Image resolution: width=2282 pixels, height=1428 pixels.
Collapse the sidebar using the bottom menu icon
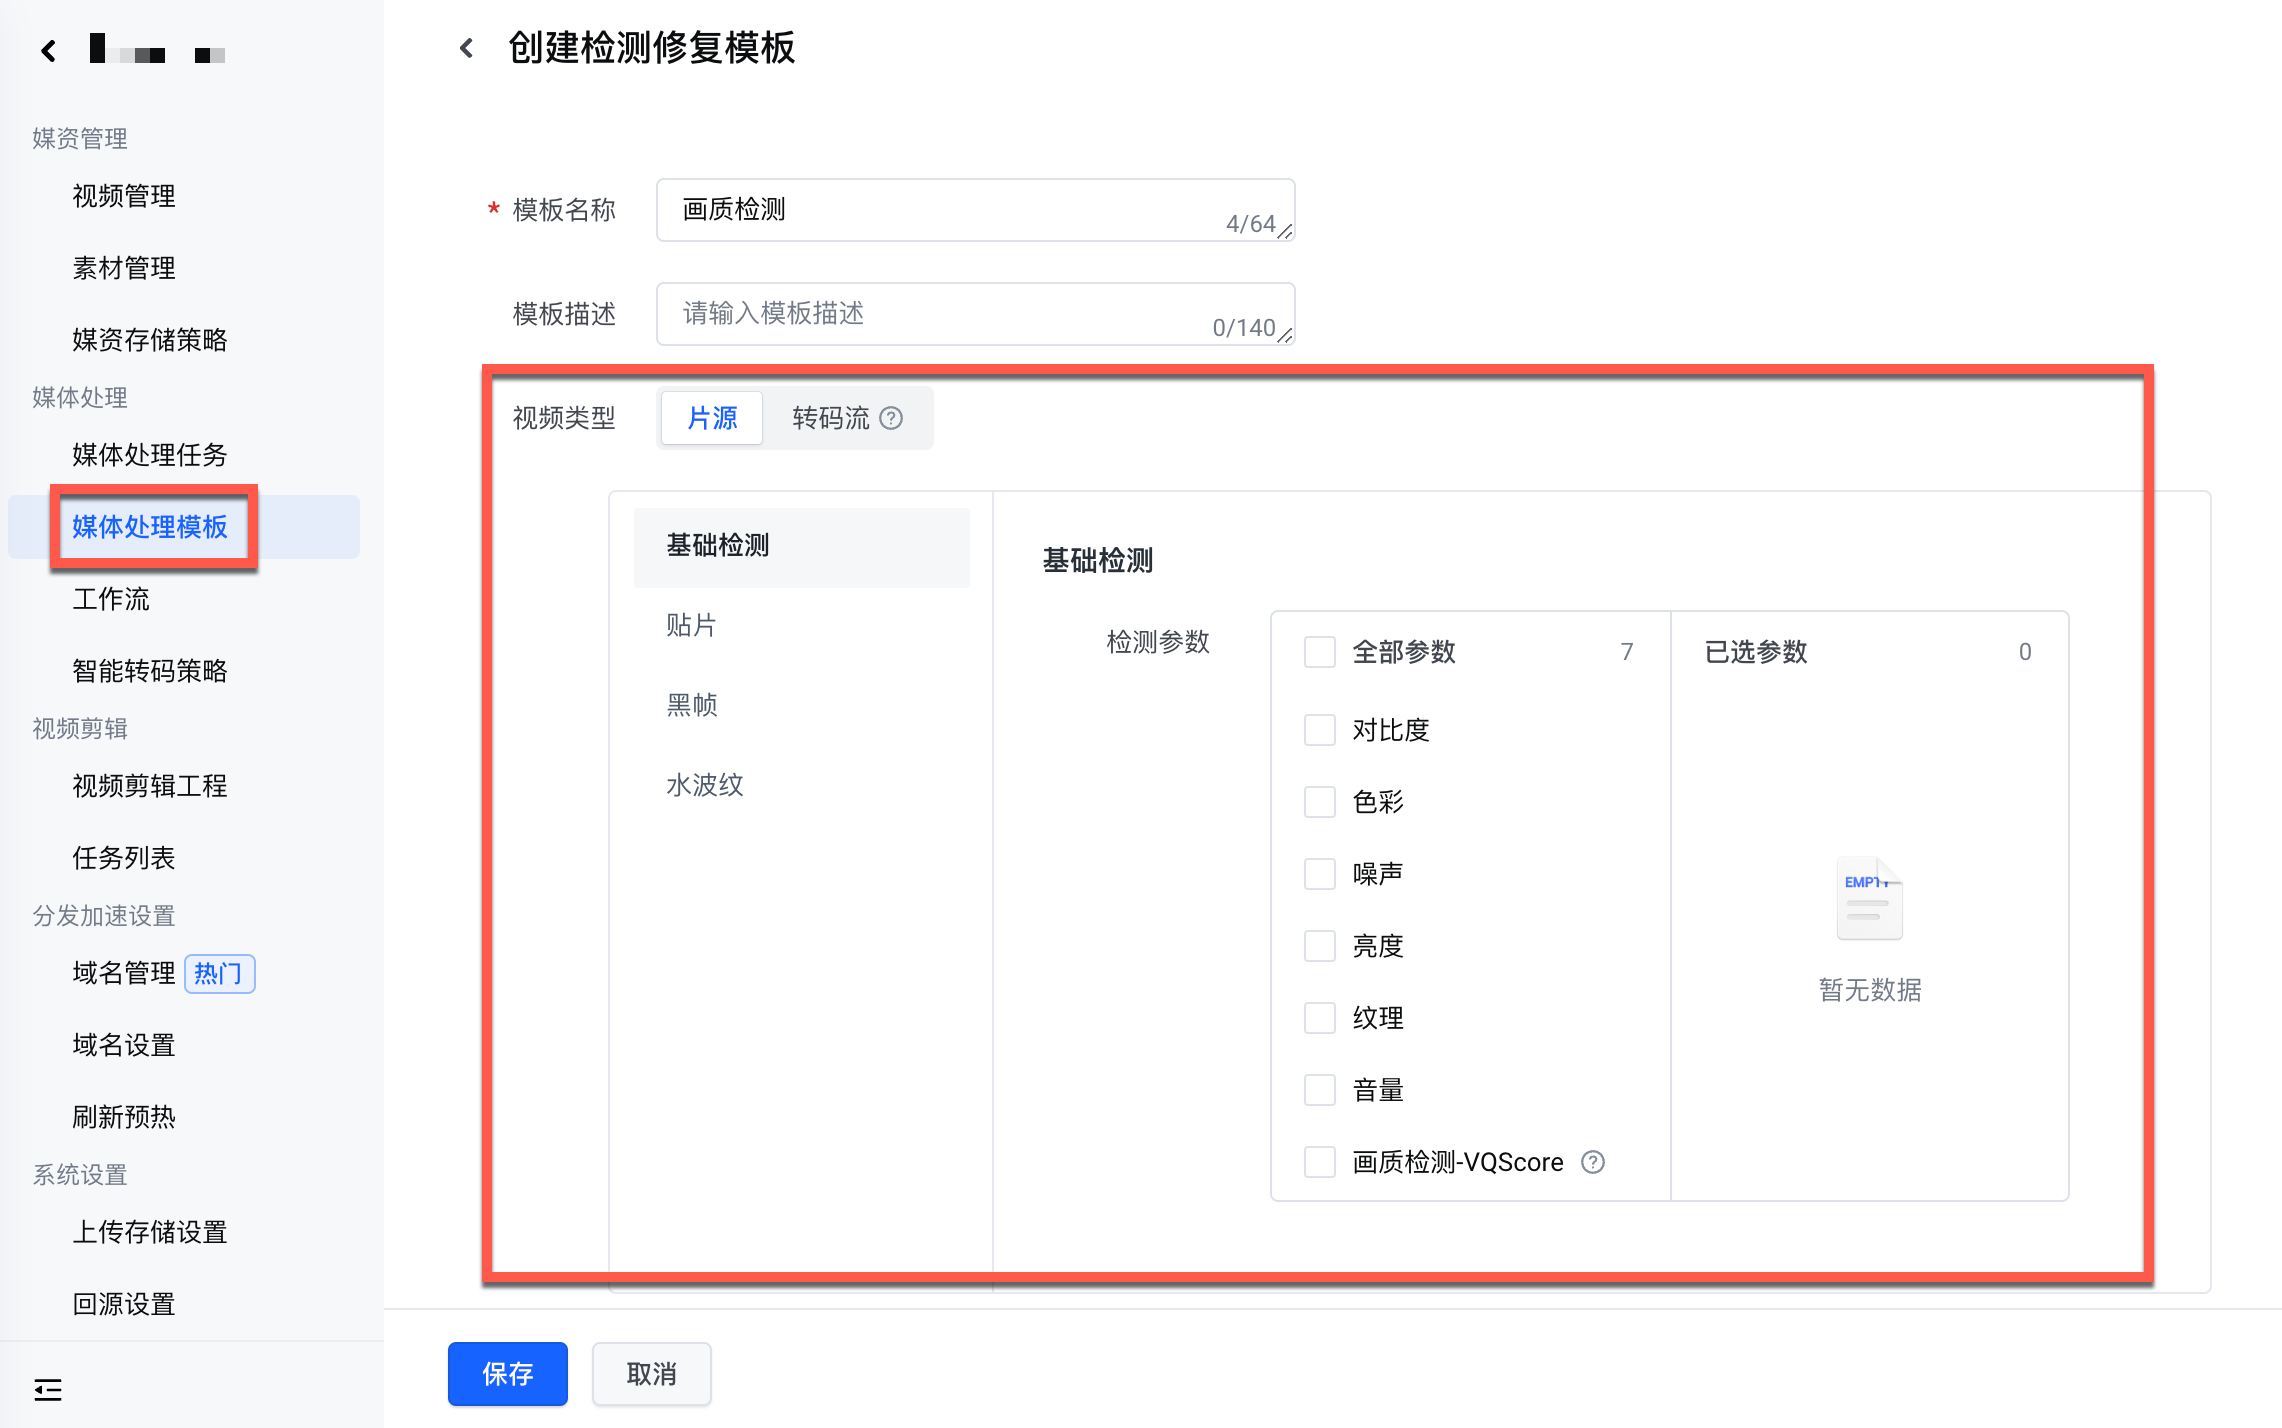pos(48,1389)
